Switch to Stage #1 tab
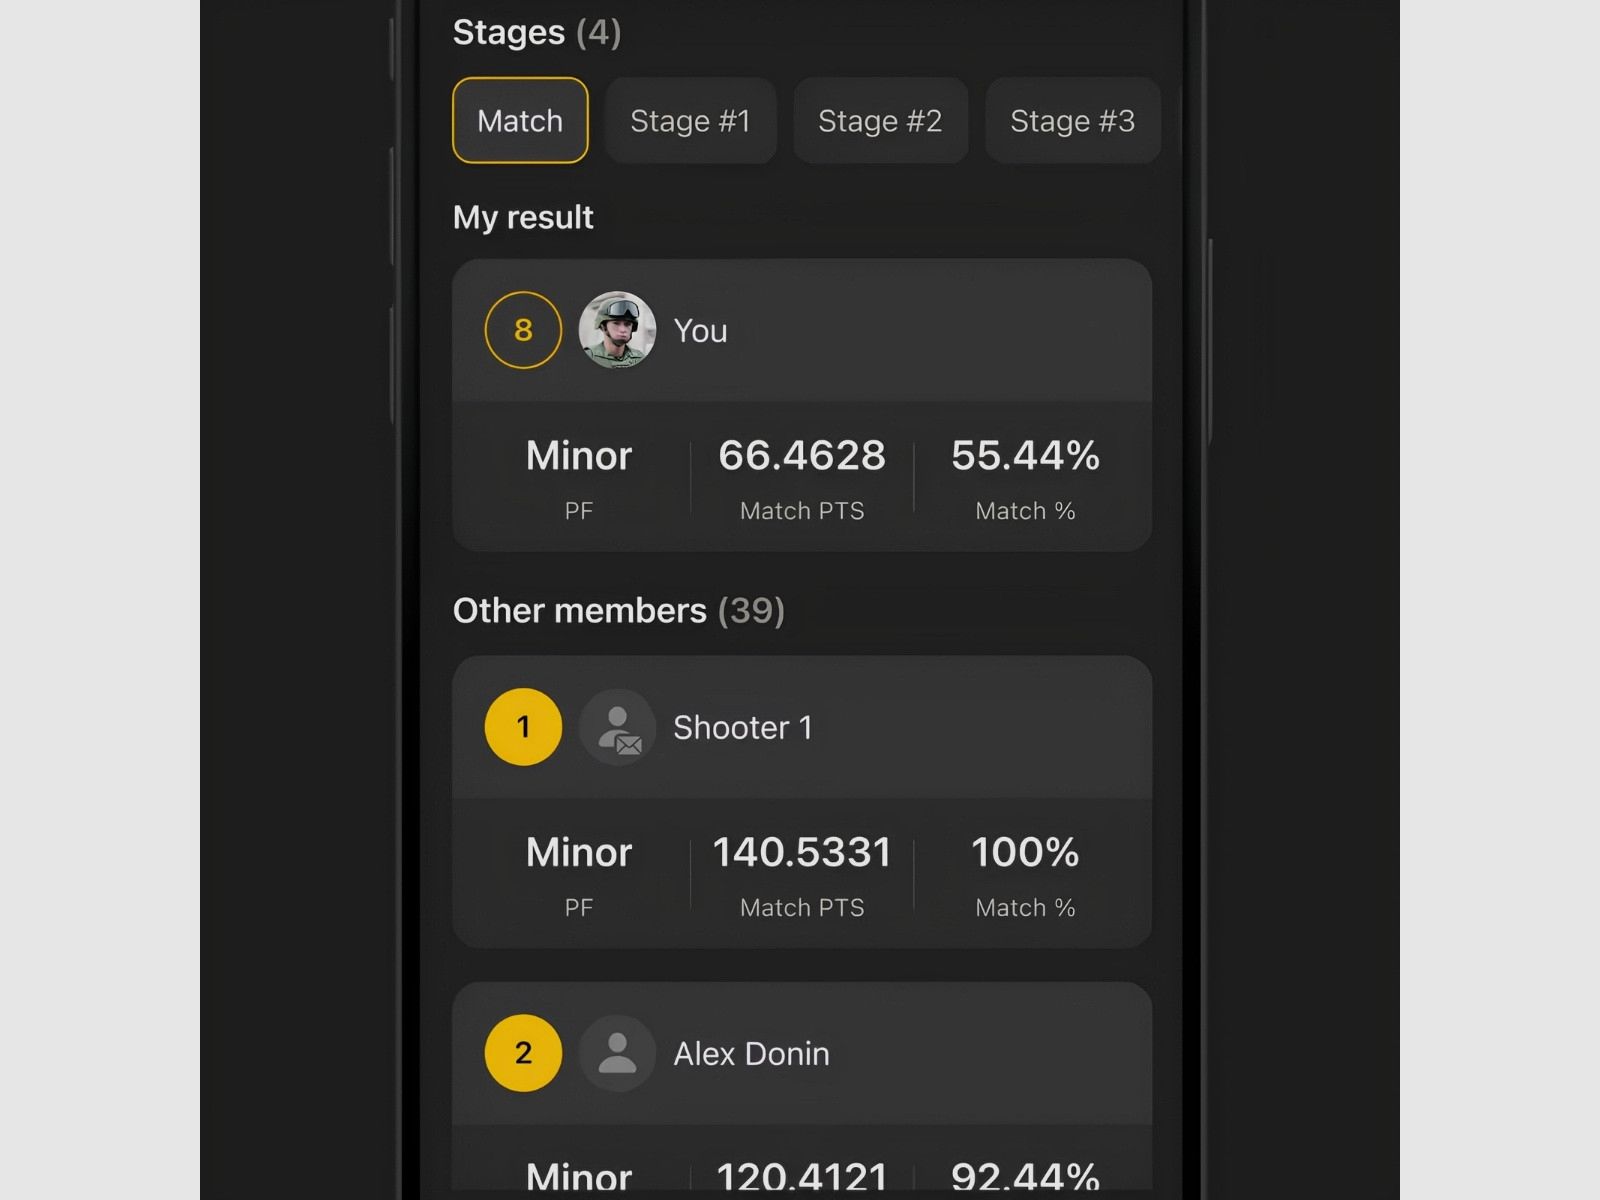 tap(690, 120)
